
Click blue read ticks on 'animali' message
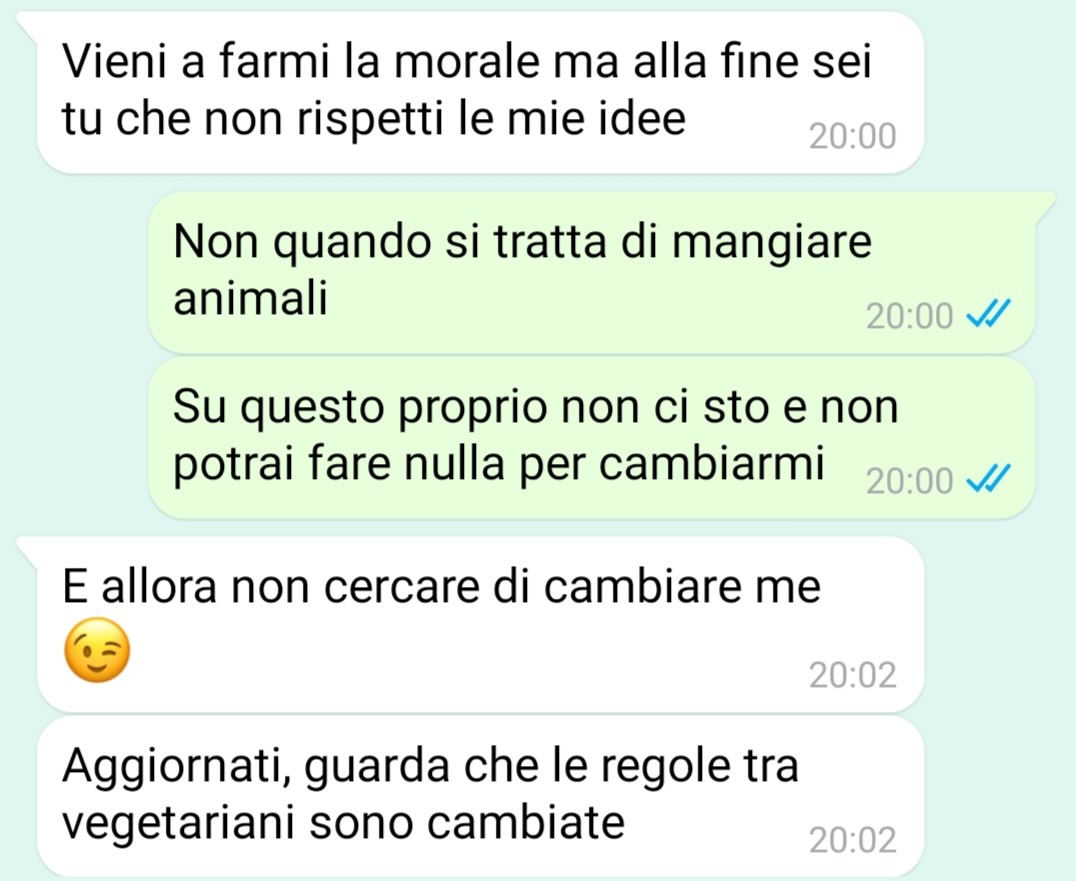[988, 314]
